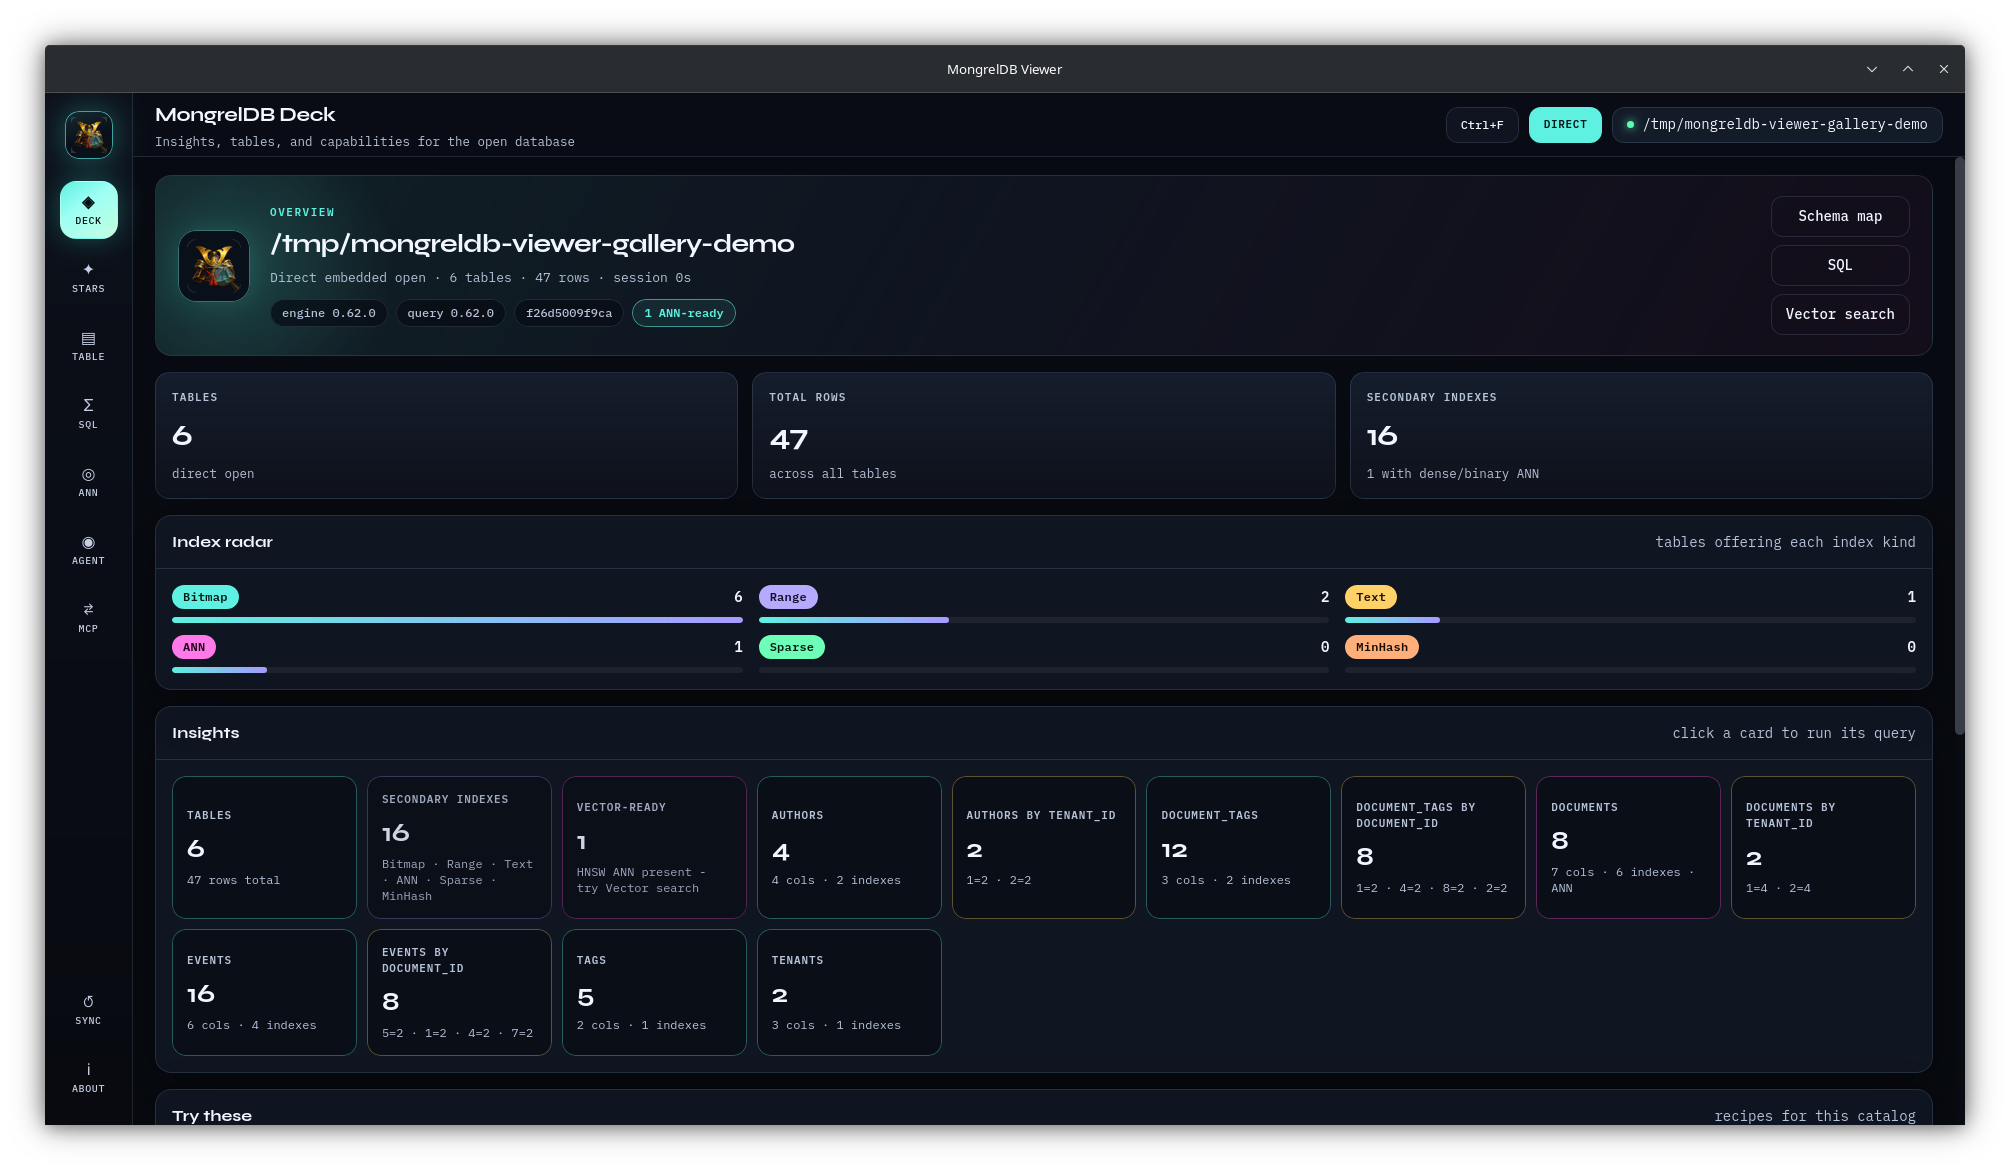Viewport: 2010px width, 1170px height.
Task: Go to the Table view icon
Action: pos(88,346)
